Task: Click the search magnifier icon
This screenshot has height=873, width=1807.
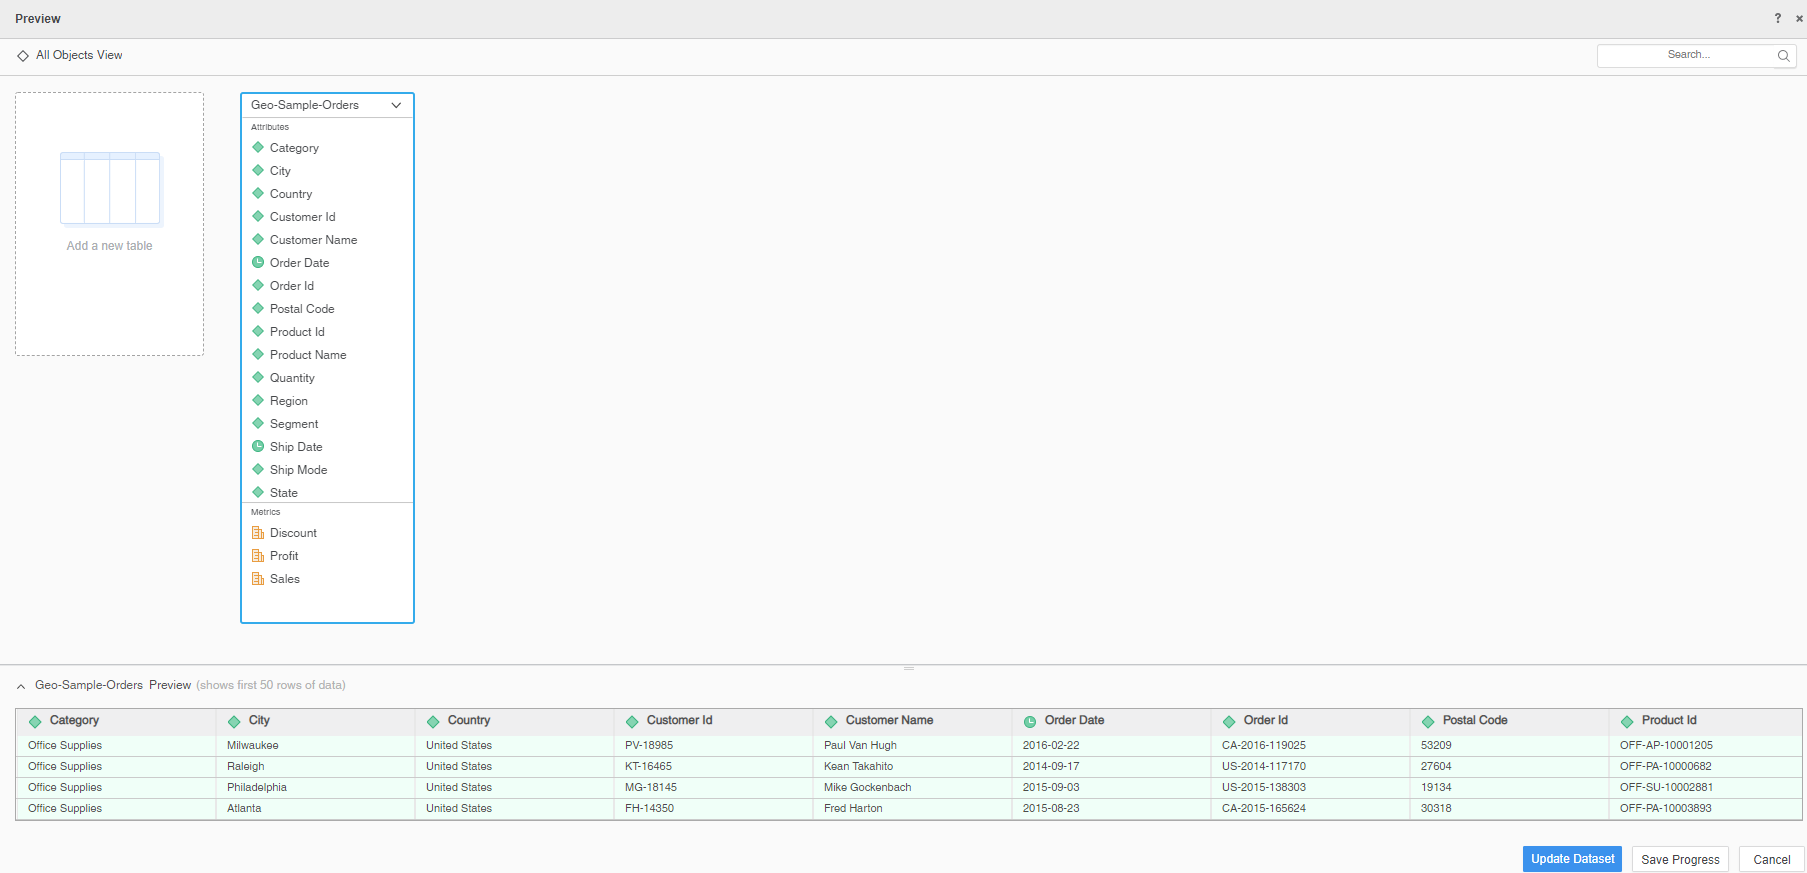Action: click(1783, 56)
